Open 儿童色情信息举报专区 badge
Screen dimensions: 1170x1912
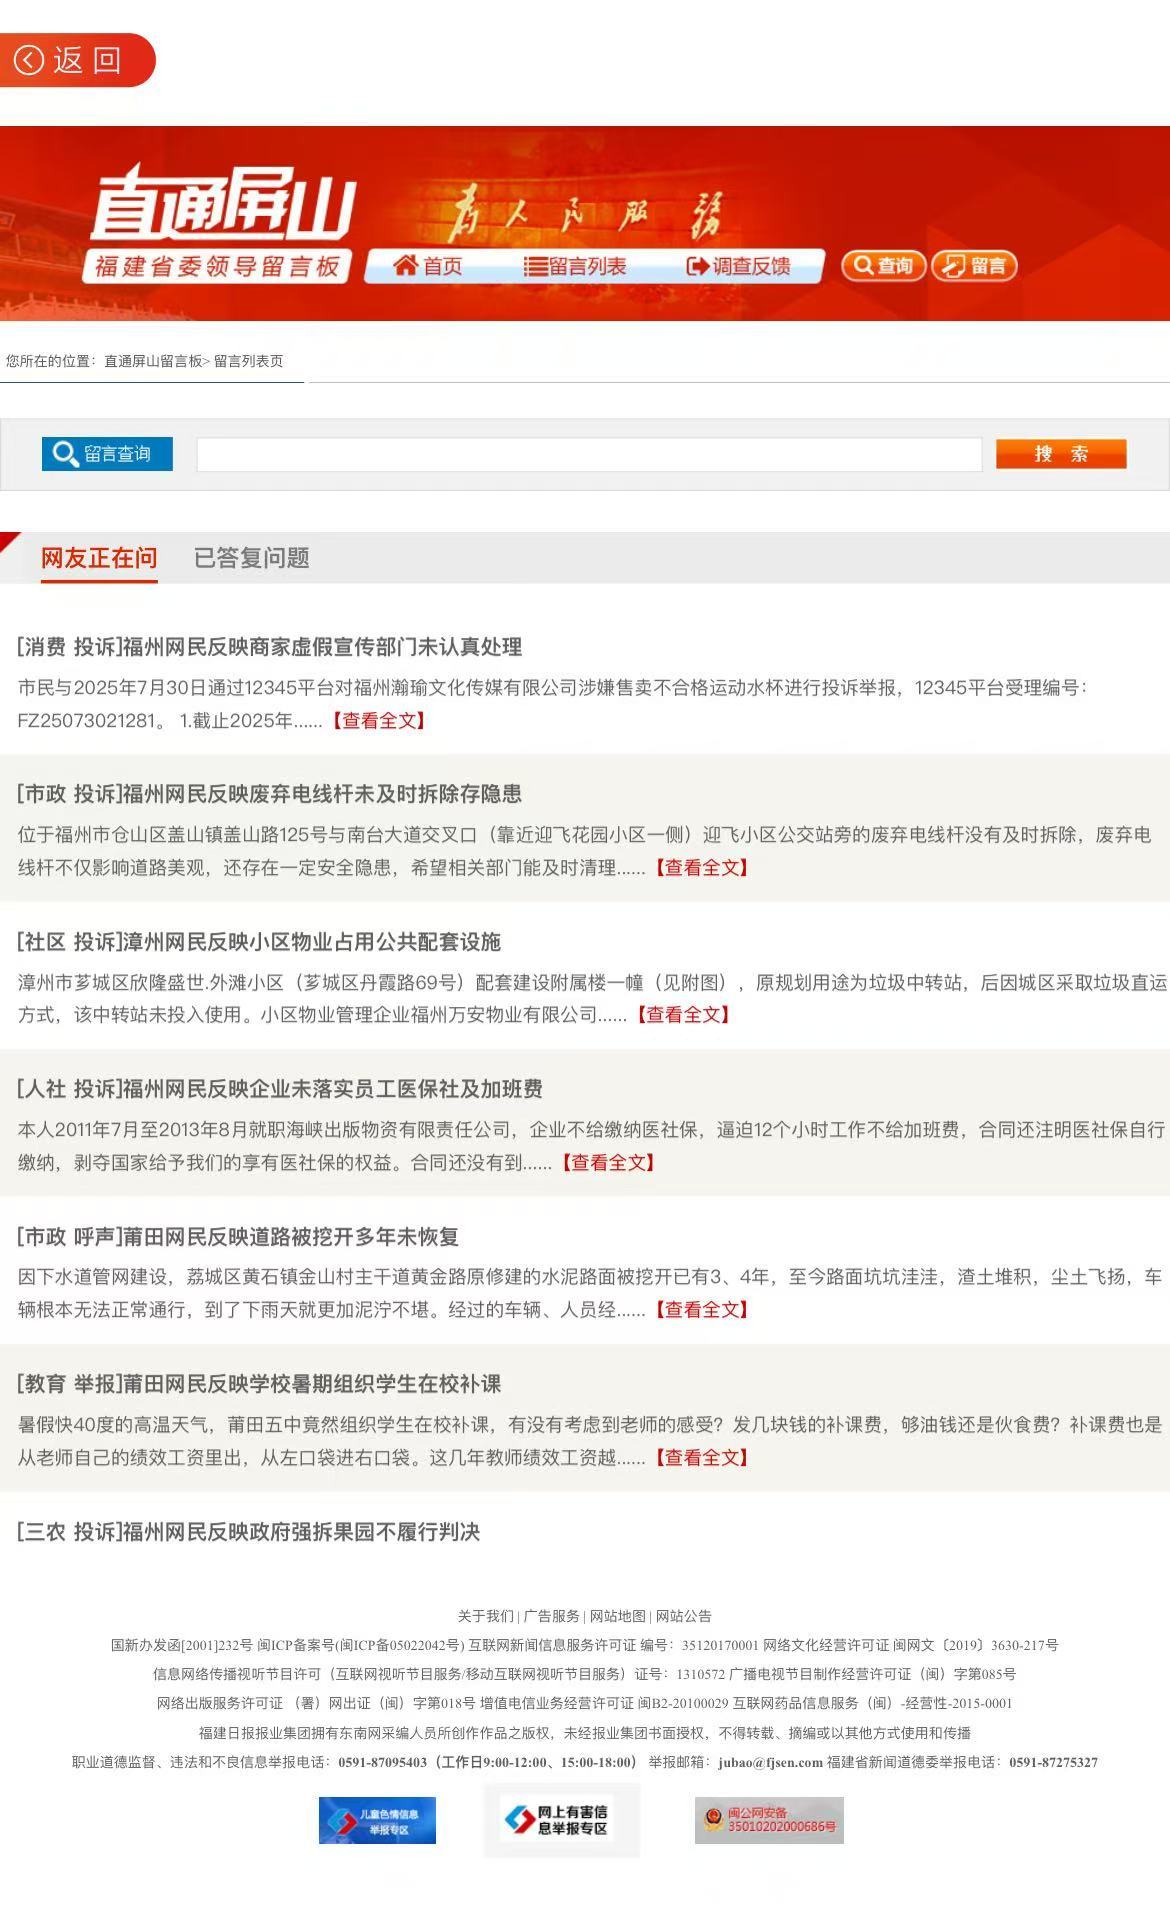[x=377, y=1820]
